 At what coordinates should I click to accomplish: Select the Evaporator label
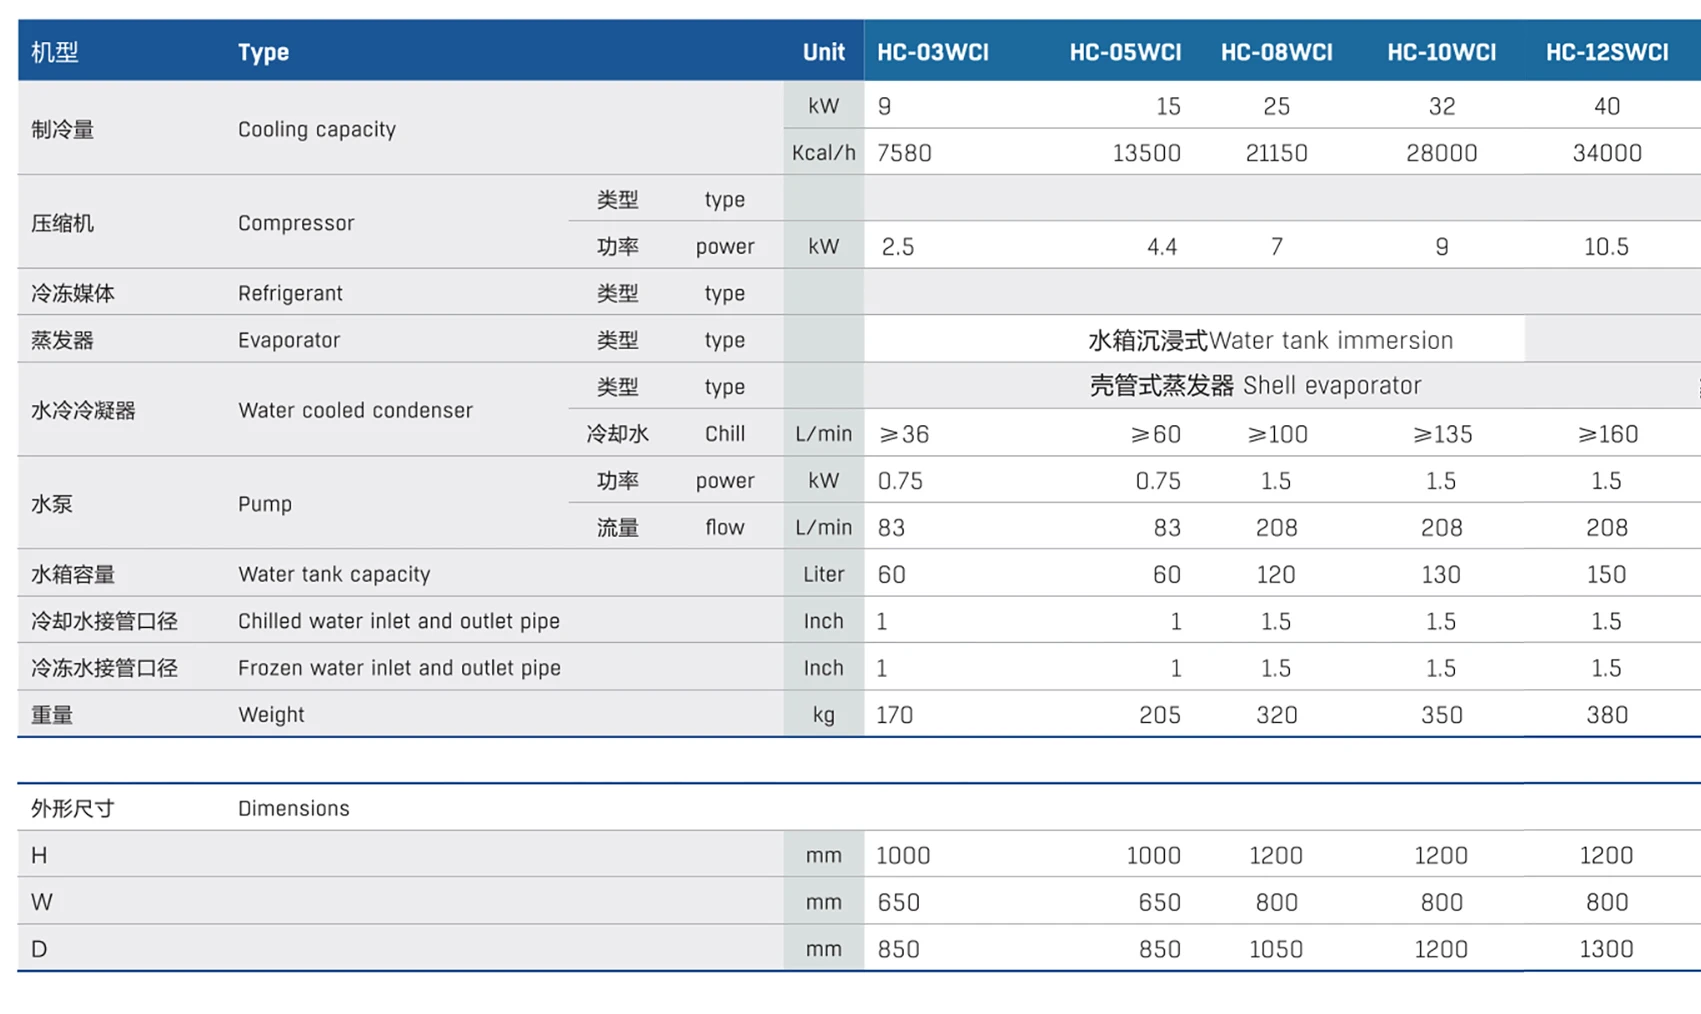coord(289,340)
